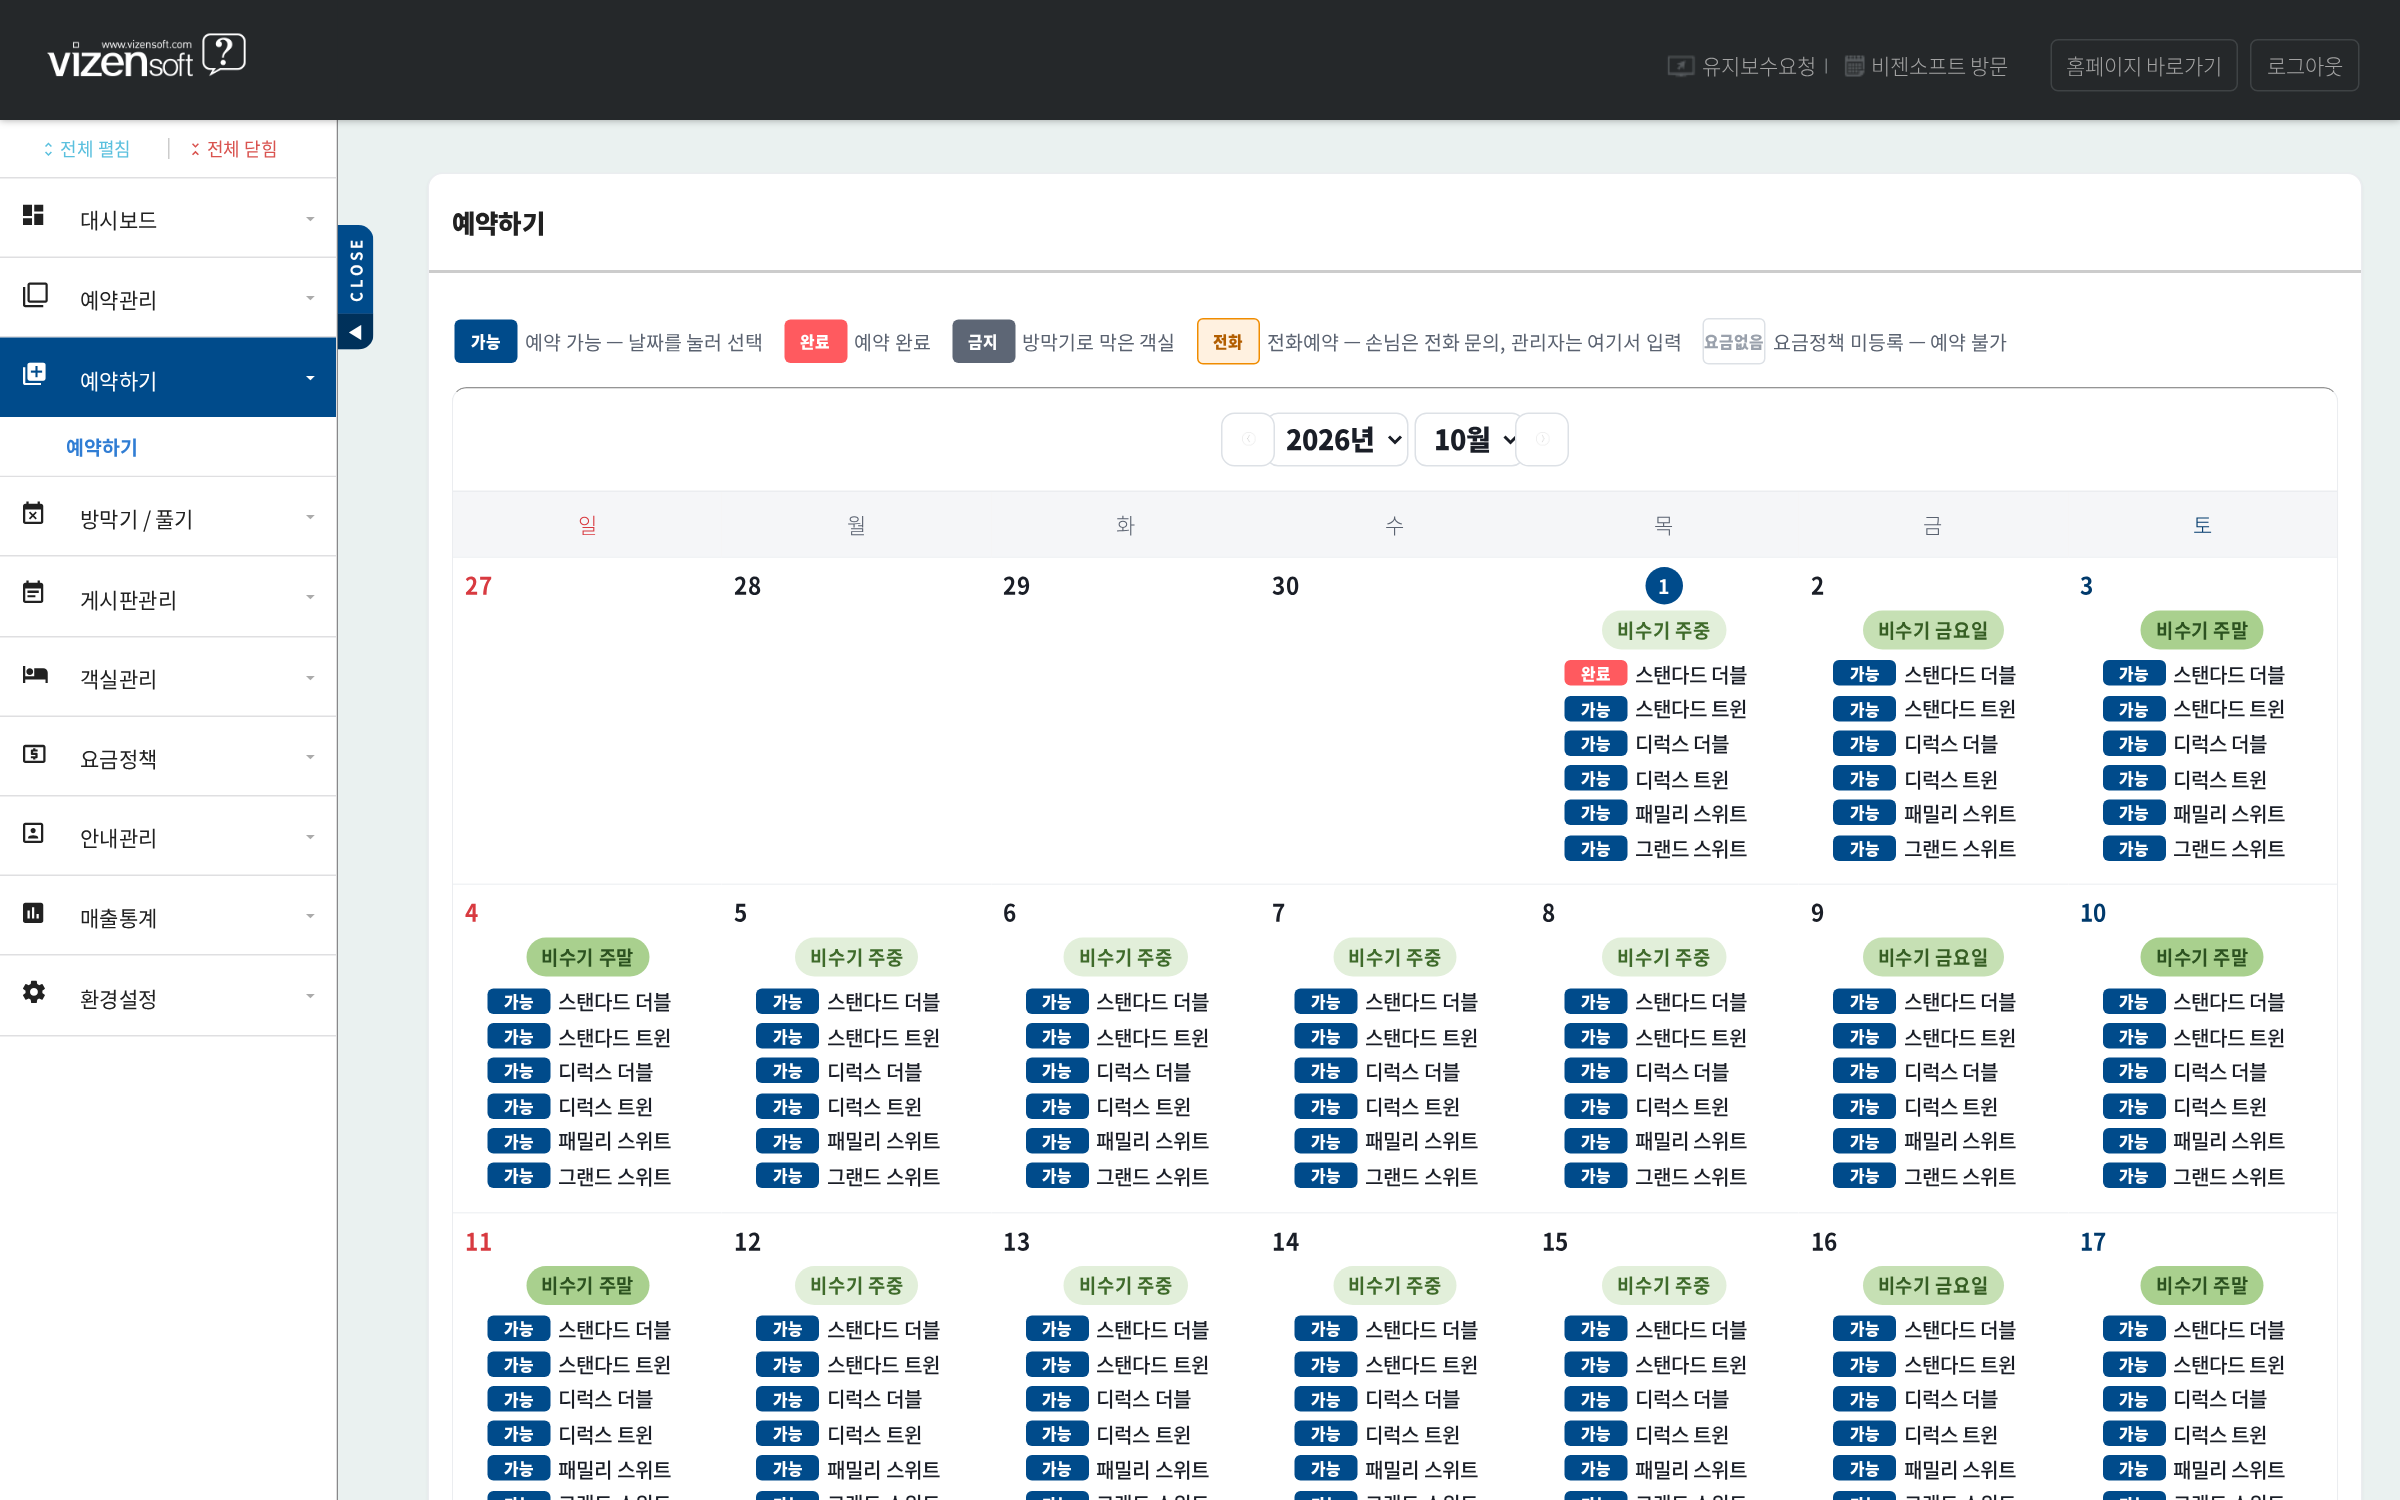This screenshot has width=2400, height=1500.
Task: Select the 예약하기 submenu item
Action: point(102,447)
